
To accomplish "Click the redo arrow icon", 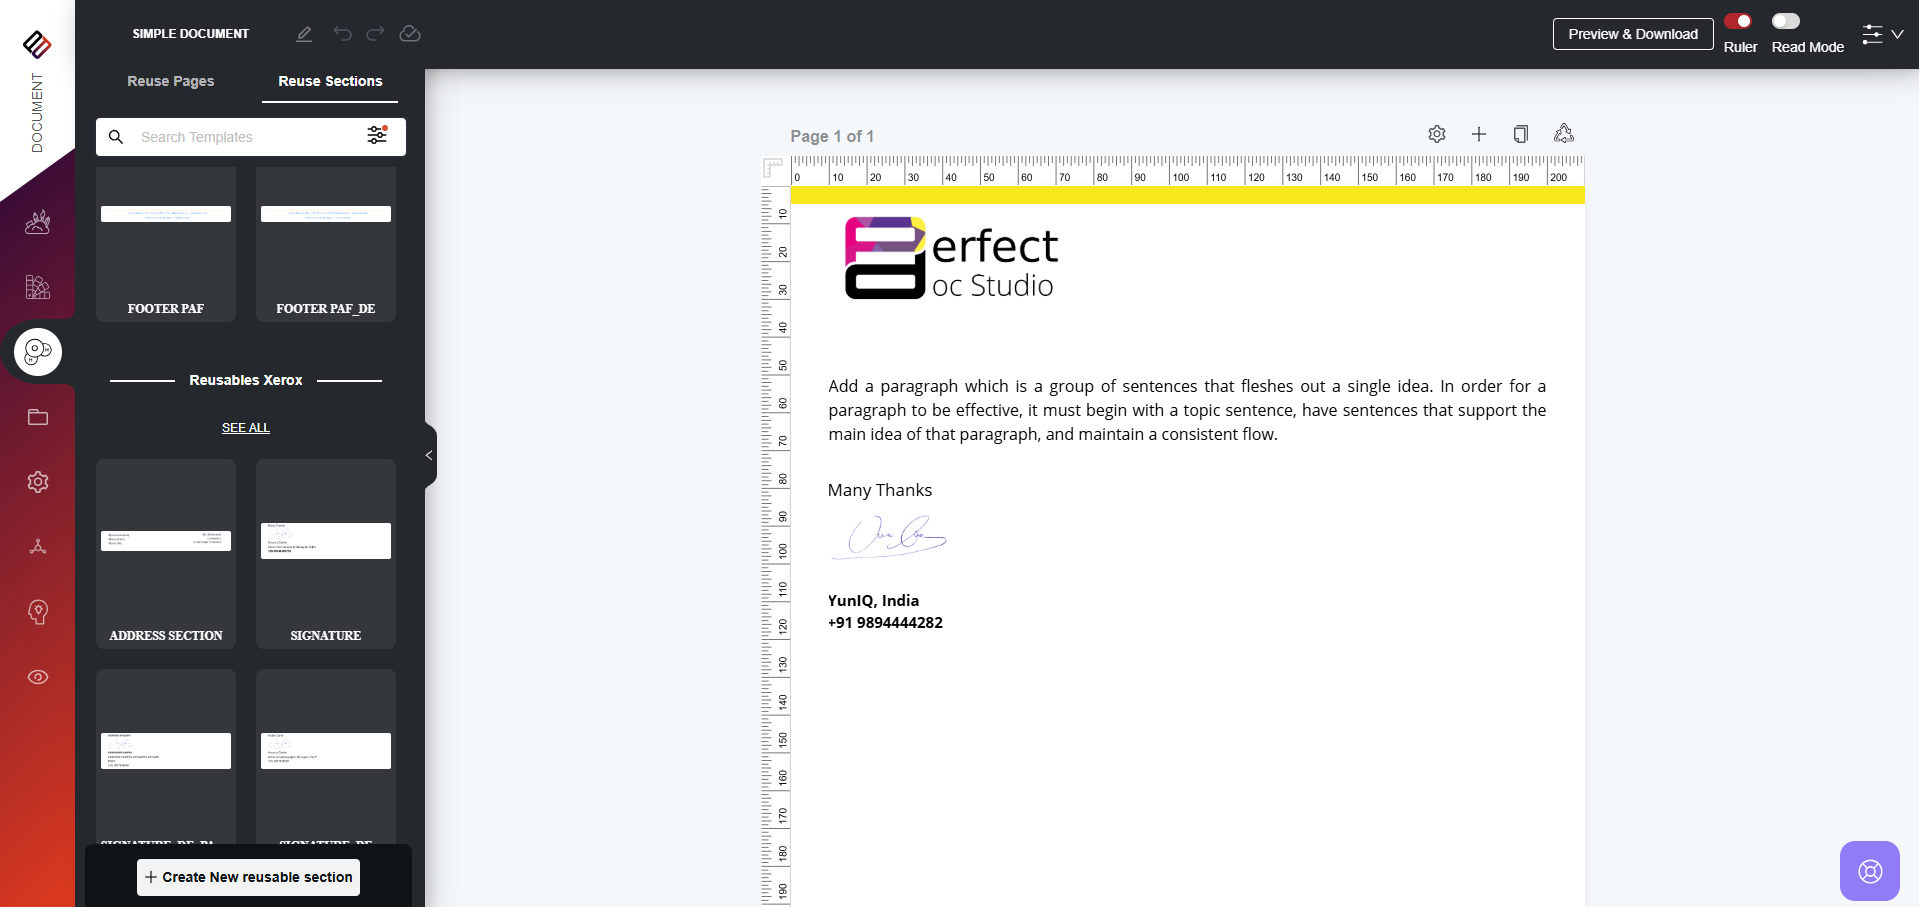I will 375,34.
